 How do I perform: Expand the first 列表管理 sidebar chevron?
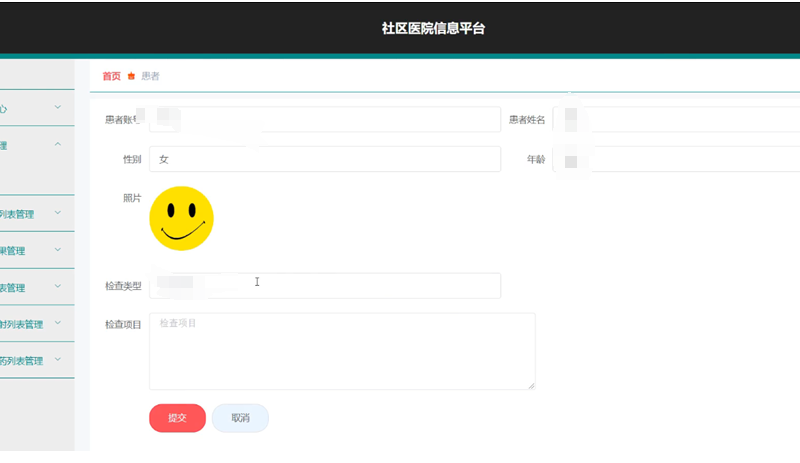[57, 213]
